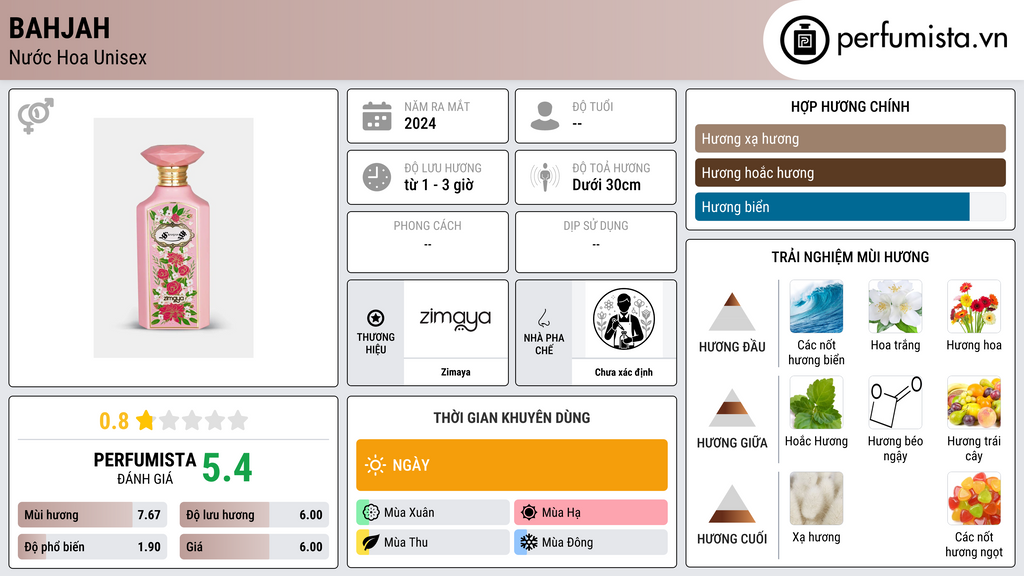Click the leaf icon for Mùa Thu

371,542
